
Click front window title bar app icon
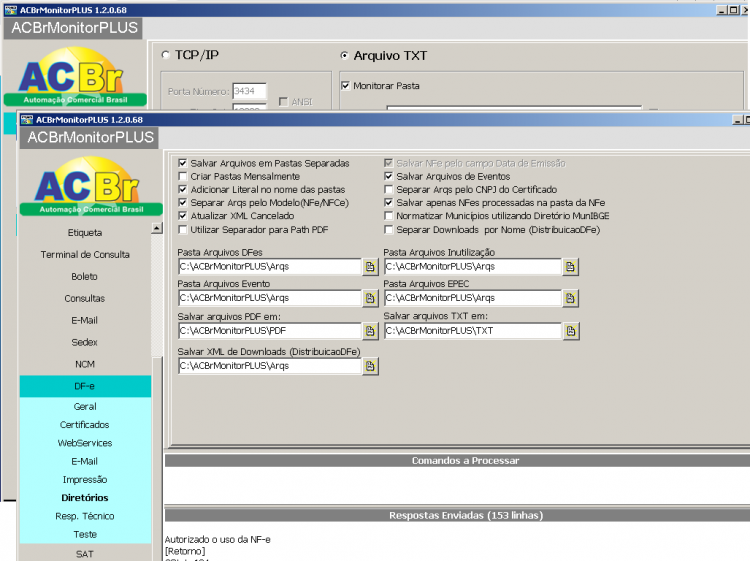pyautogui.click(x=27, y=120)
